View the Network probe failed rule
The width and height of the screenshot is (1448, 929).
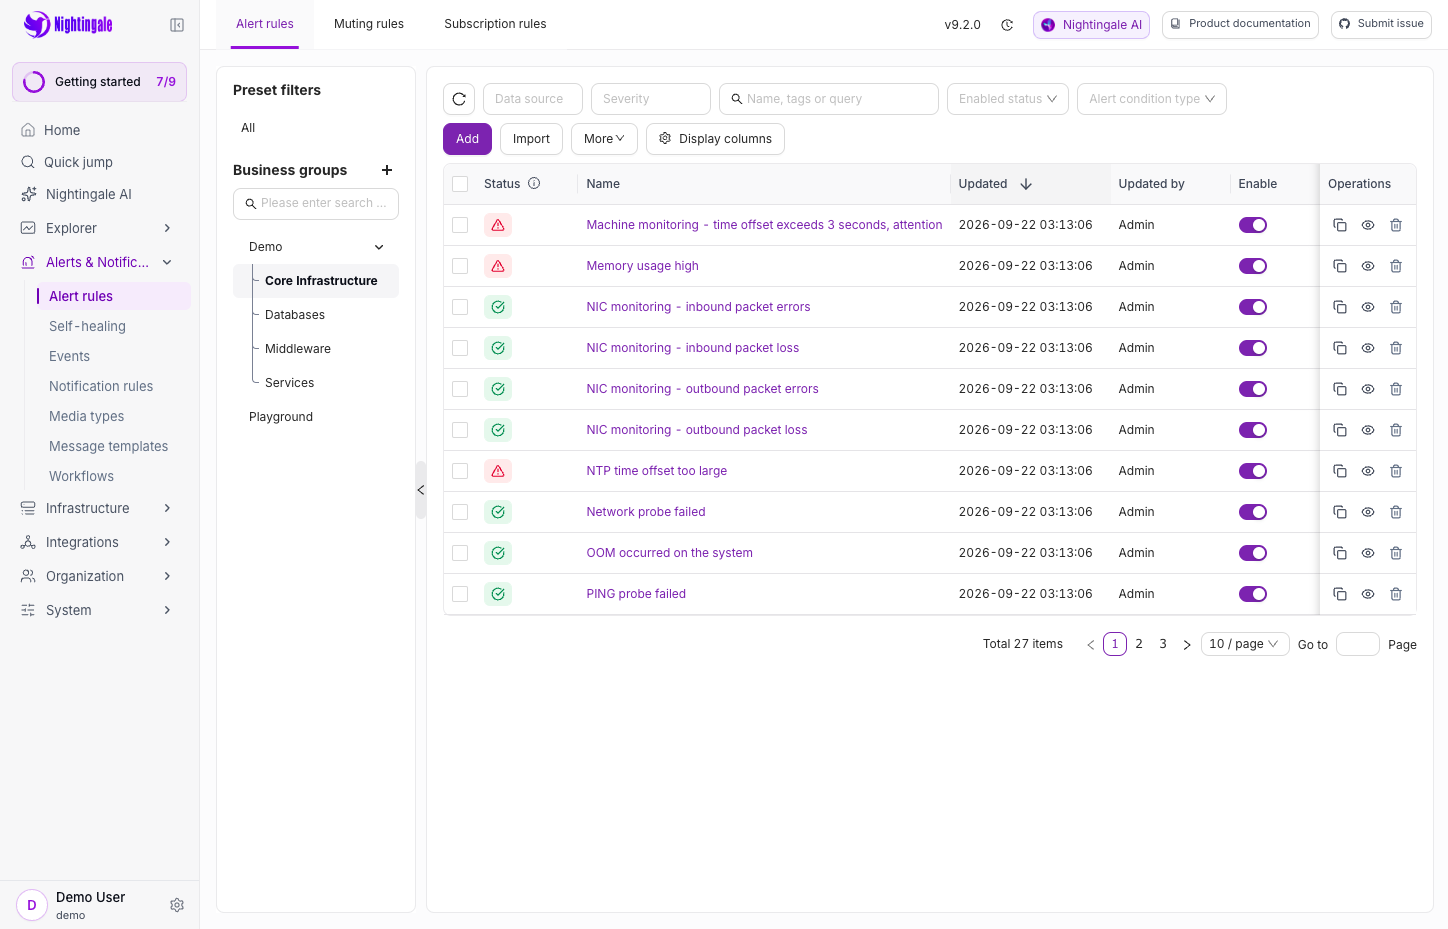[1368, 512]
